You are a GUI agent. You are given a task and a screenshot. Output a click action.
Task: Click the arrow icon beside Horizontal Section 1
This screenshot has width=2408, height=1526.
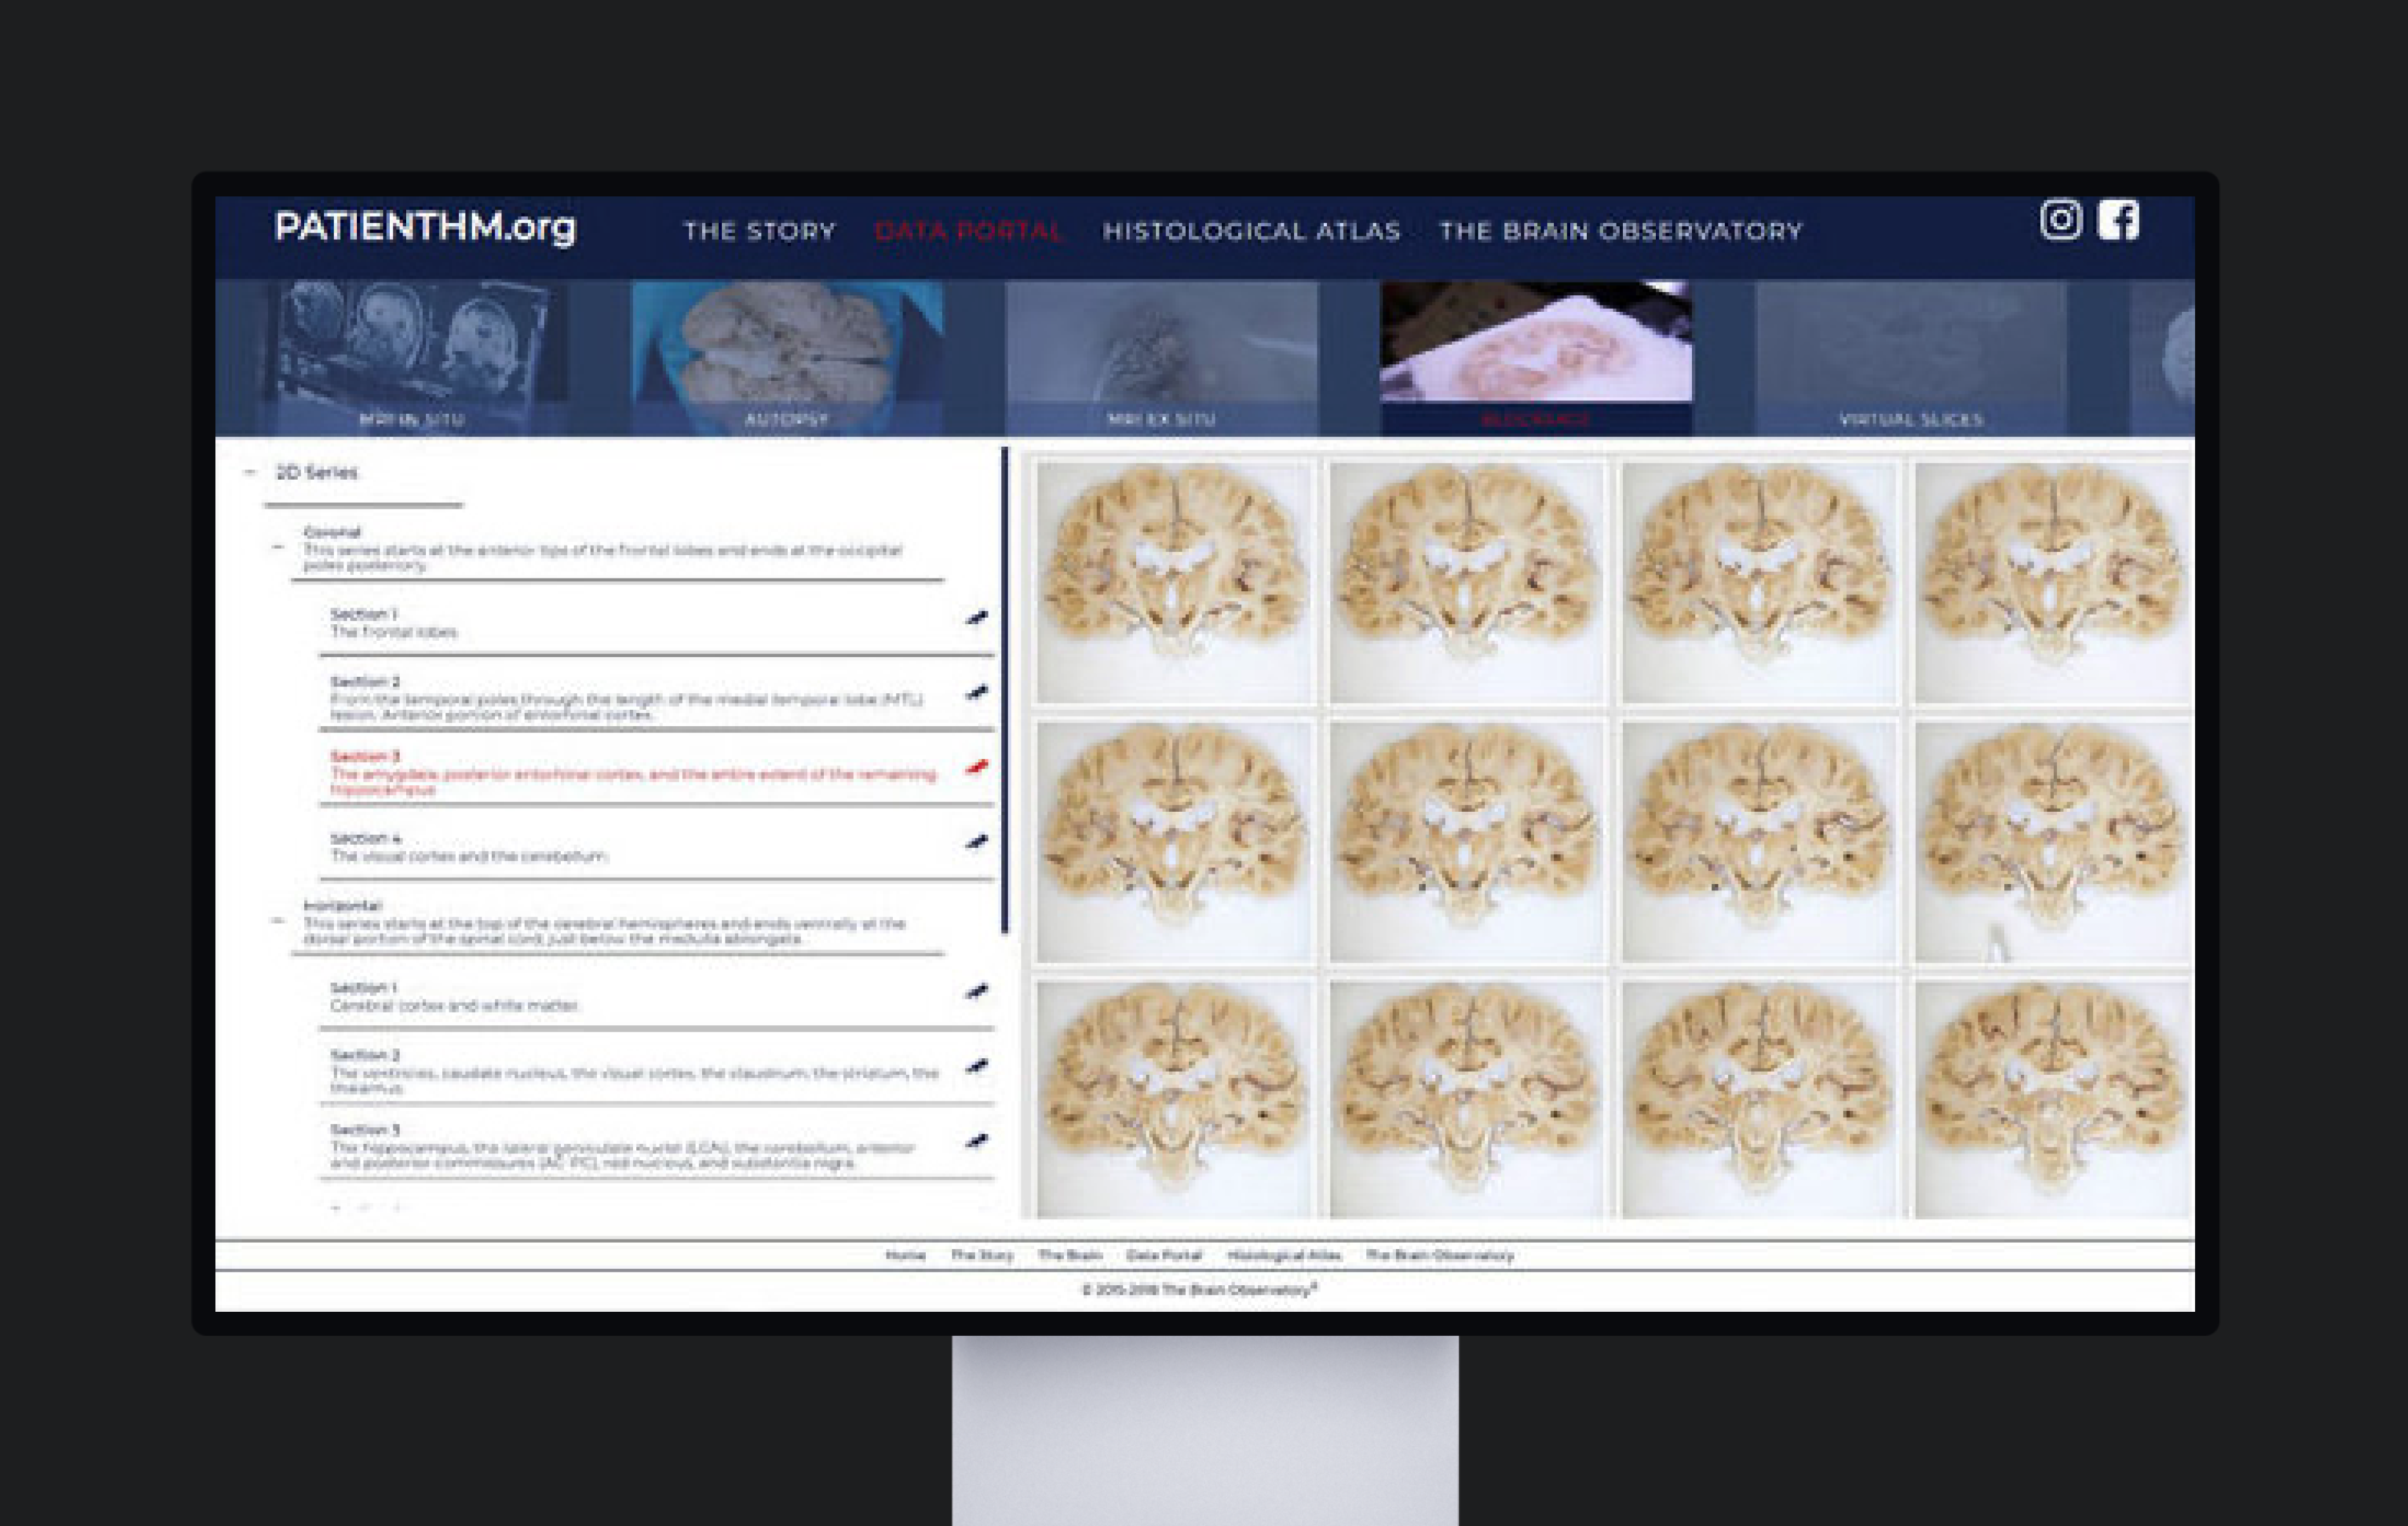[976, 992]
